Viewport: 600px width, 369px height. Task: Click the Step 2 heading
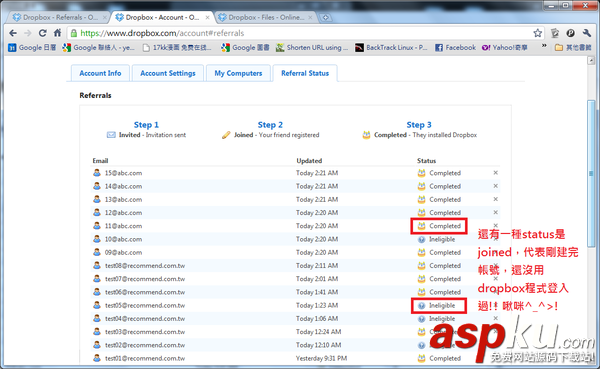click(270, 125)
